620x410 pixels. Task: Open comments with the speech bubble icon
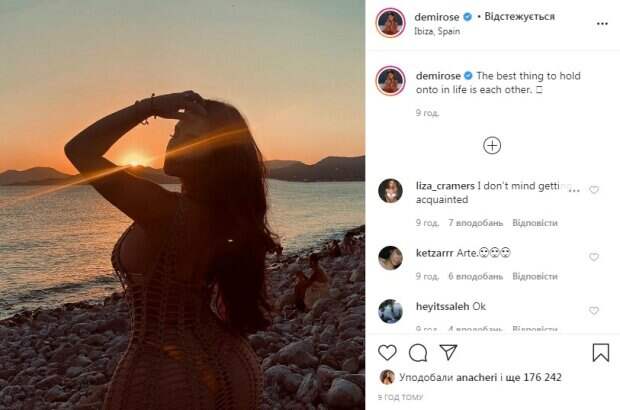(418, 352)
